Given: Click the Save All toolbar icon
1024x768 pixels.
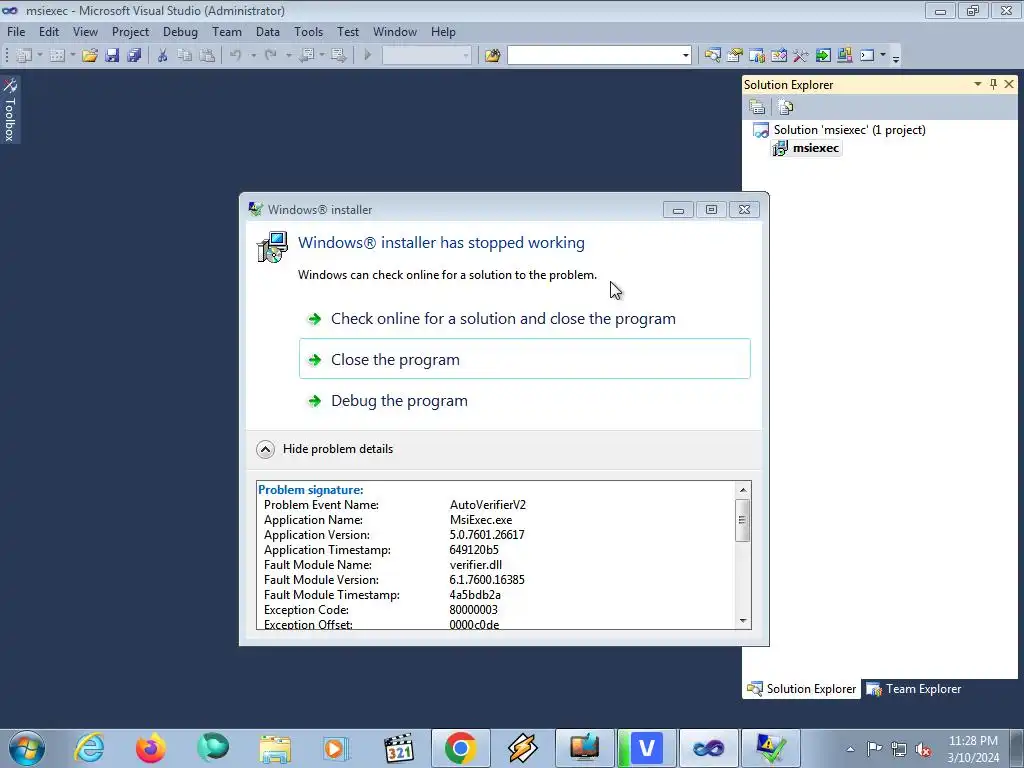Looking at the screenshot, I should pyautogui.click(x=134, y=56).
